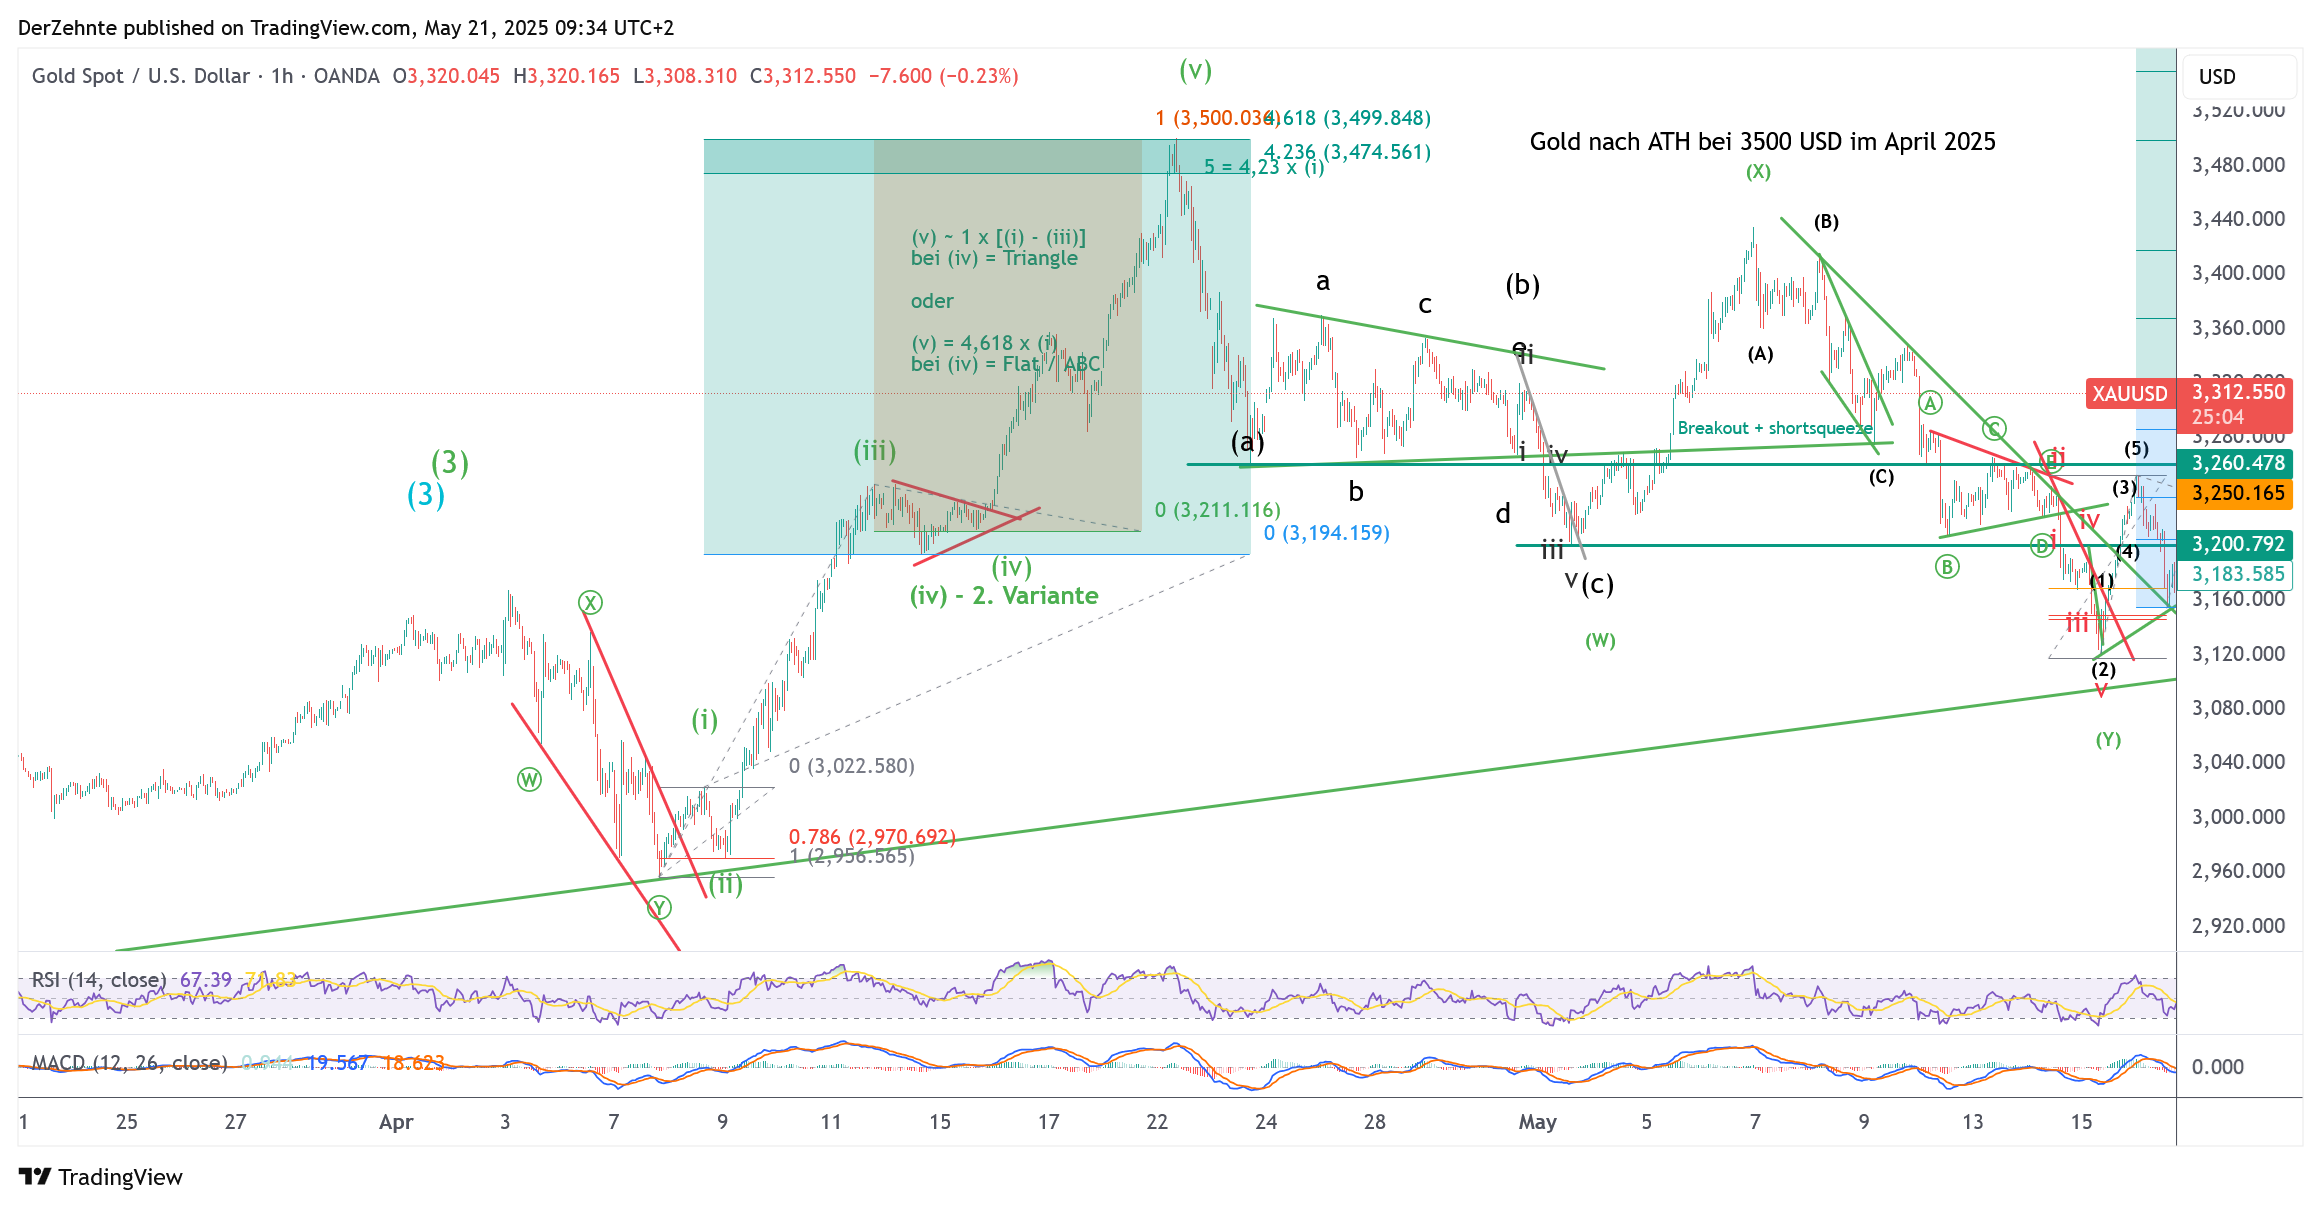Click the orange 3,250.165 price label
Screen dimensions: 2321x1208
coord(2238,493)
